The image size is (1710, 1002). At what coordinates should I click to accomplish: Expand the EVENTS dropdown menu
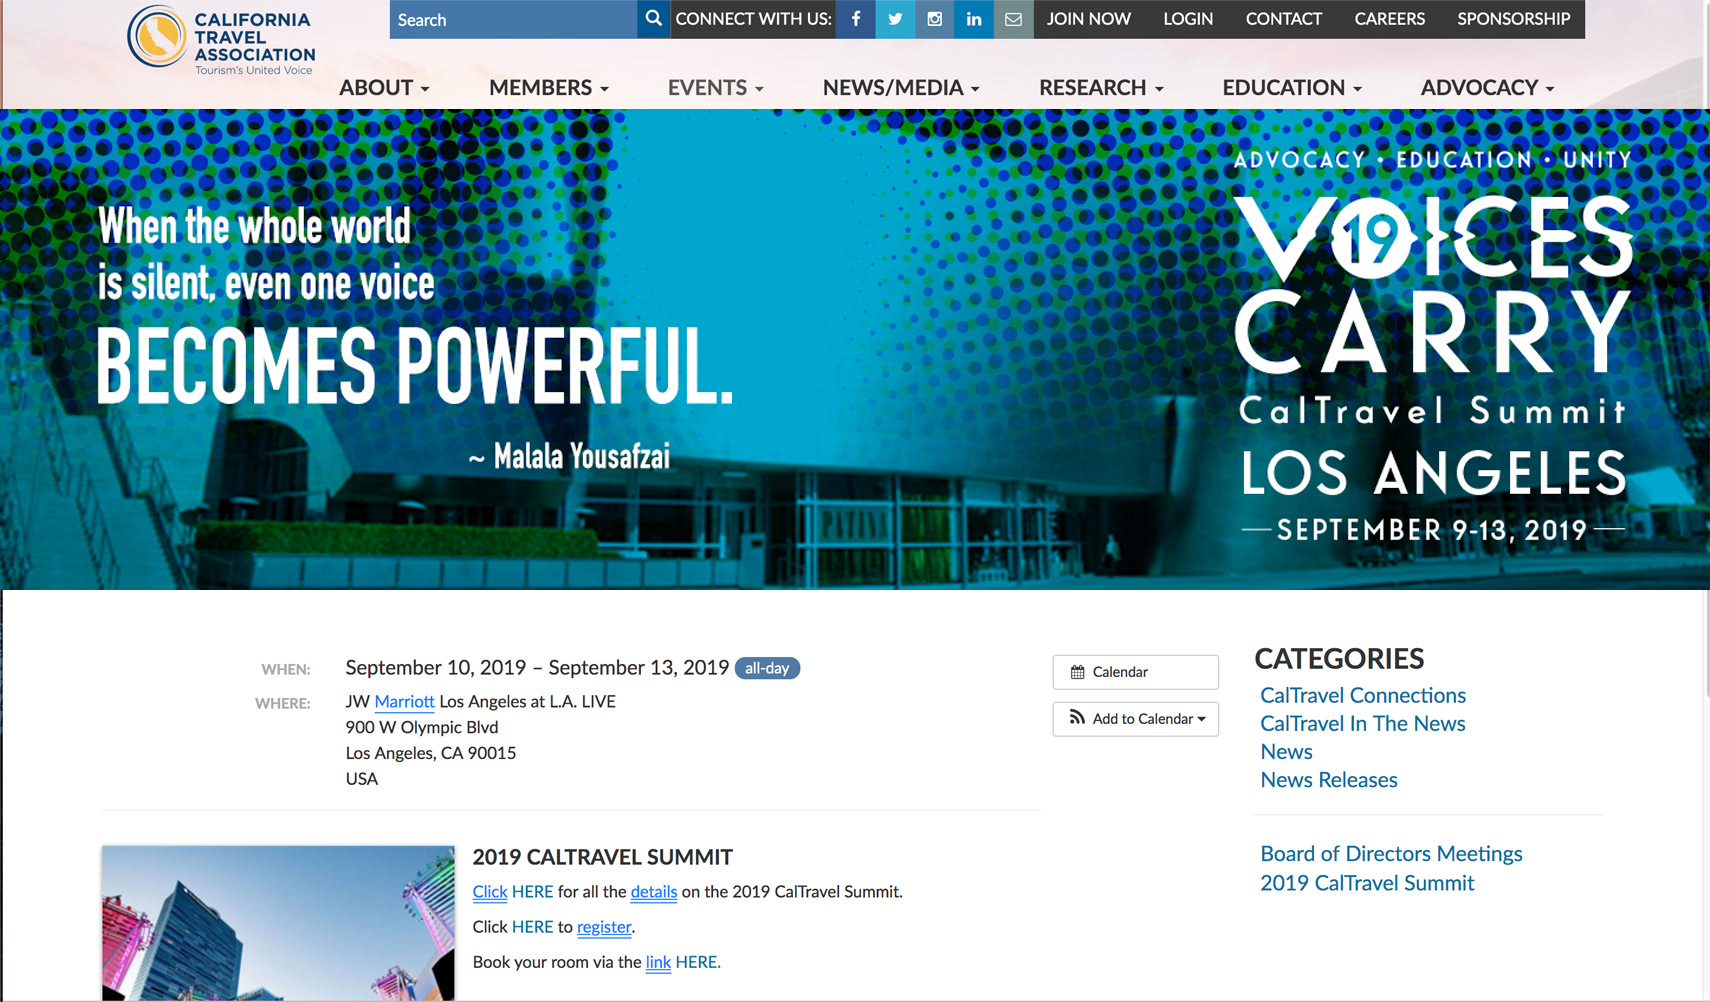(x=716, y=88)
